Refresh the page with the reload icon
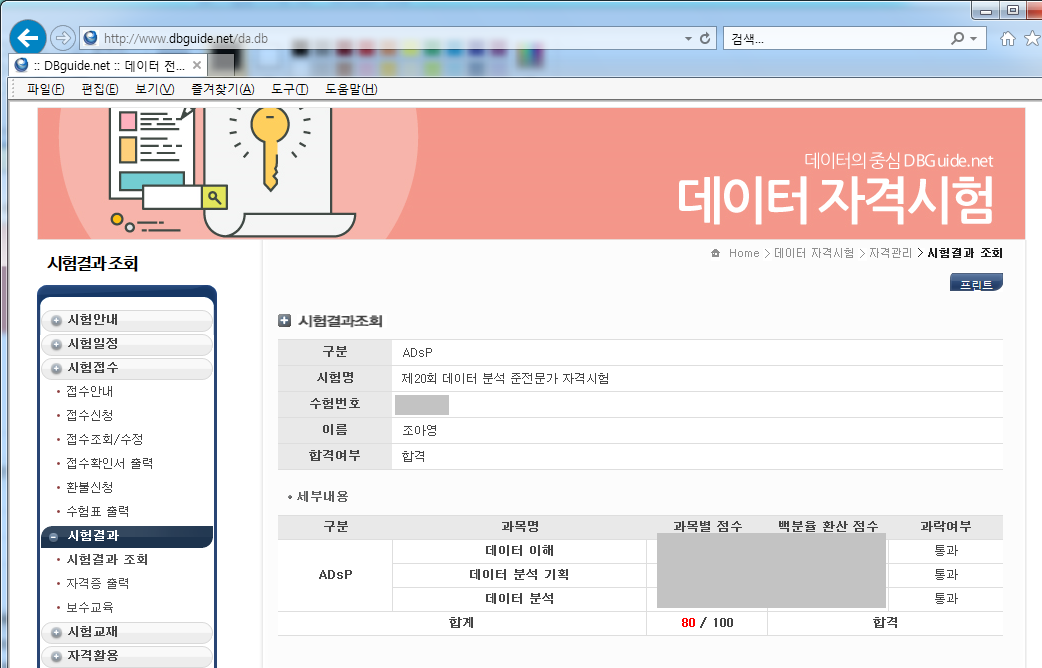 coord(705,39)
